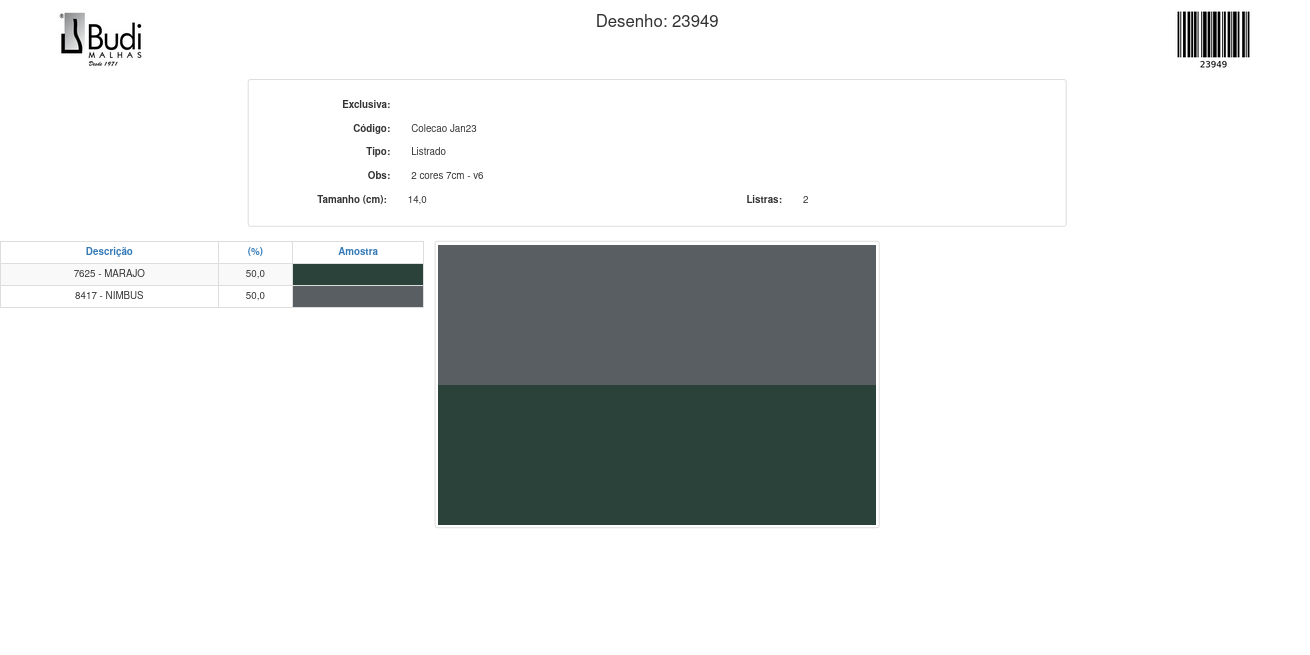The height and width of the screenshot is (655, 1310).
Task: Select the 7625 - MARAJO row description
Action: [109, 274]
